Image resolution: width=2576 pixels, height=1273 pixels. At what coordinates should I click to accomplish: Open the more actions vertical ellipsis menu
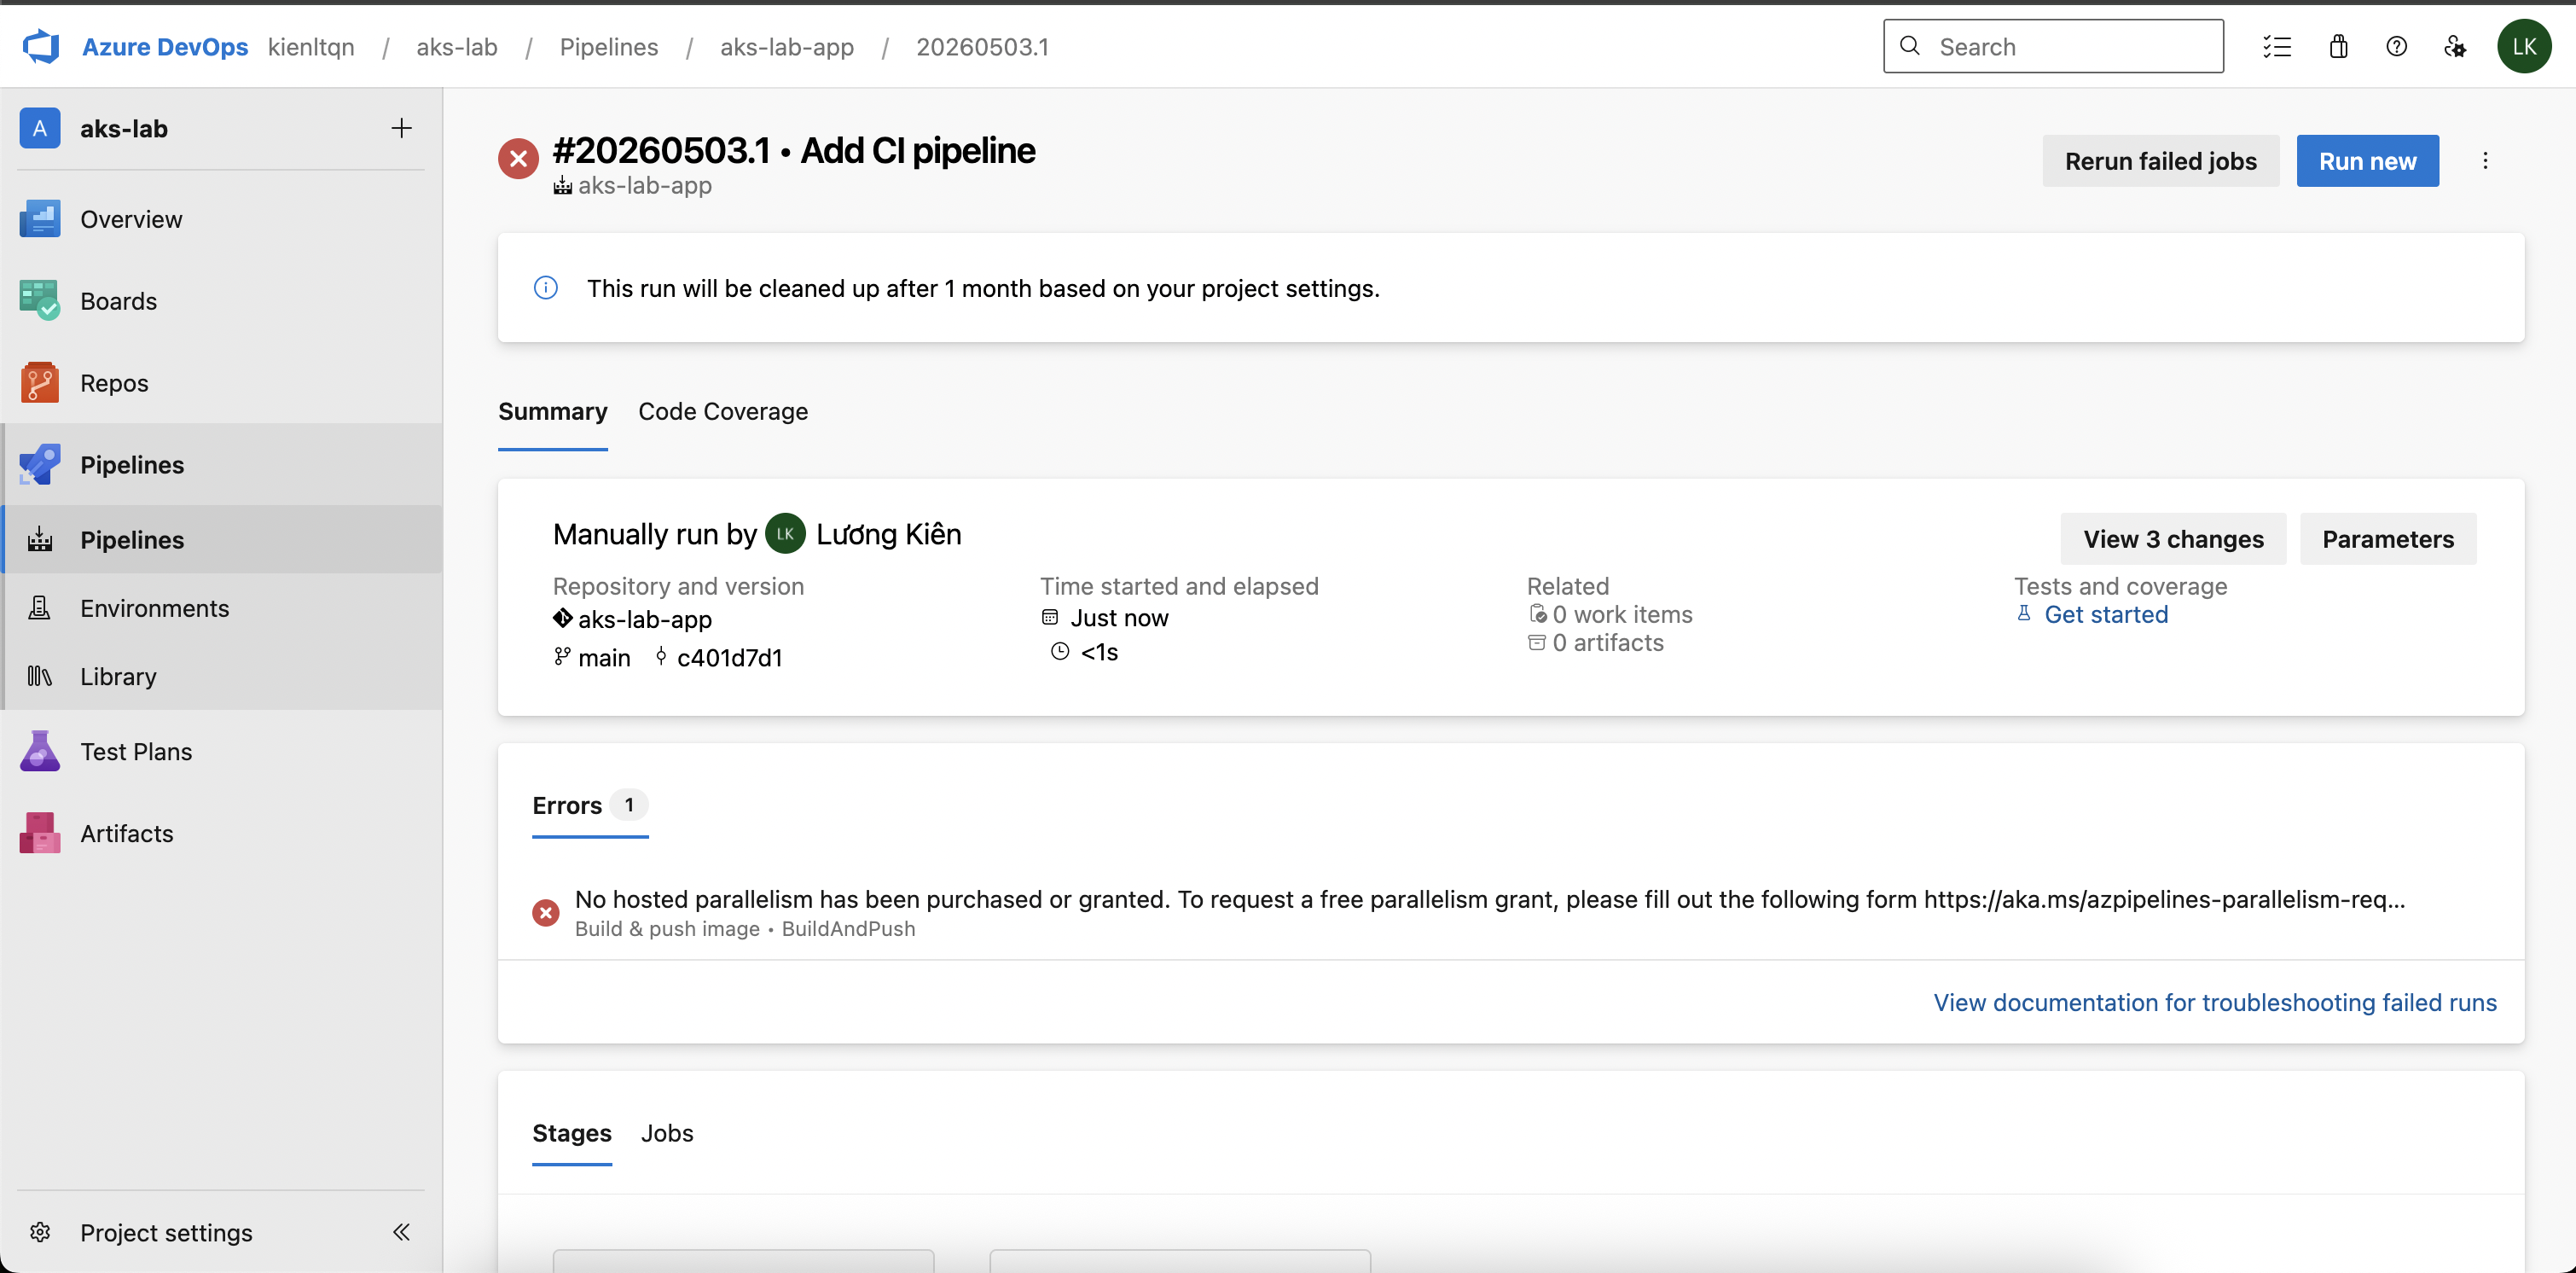click(2485, 161)
